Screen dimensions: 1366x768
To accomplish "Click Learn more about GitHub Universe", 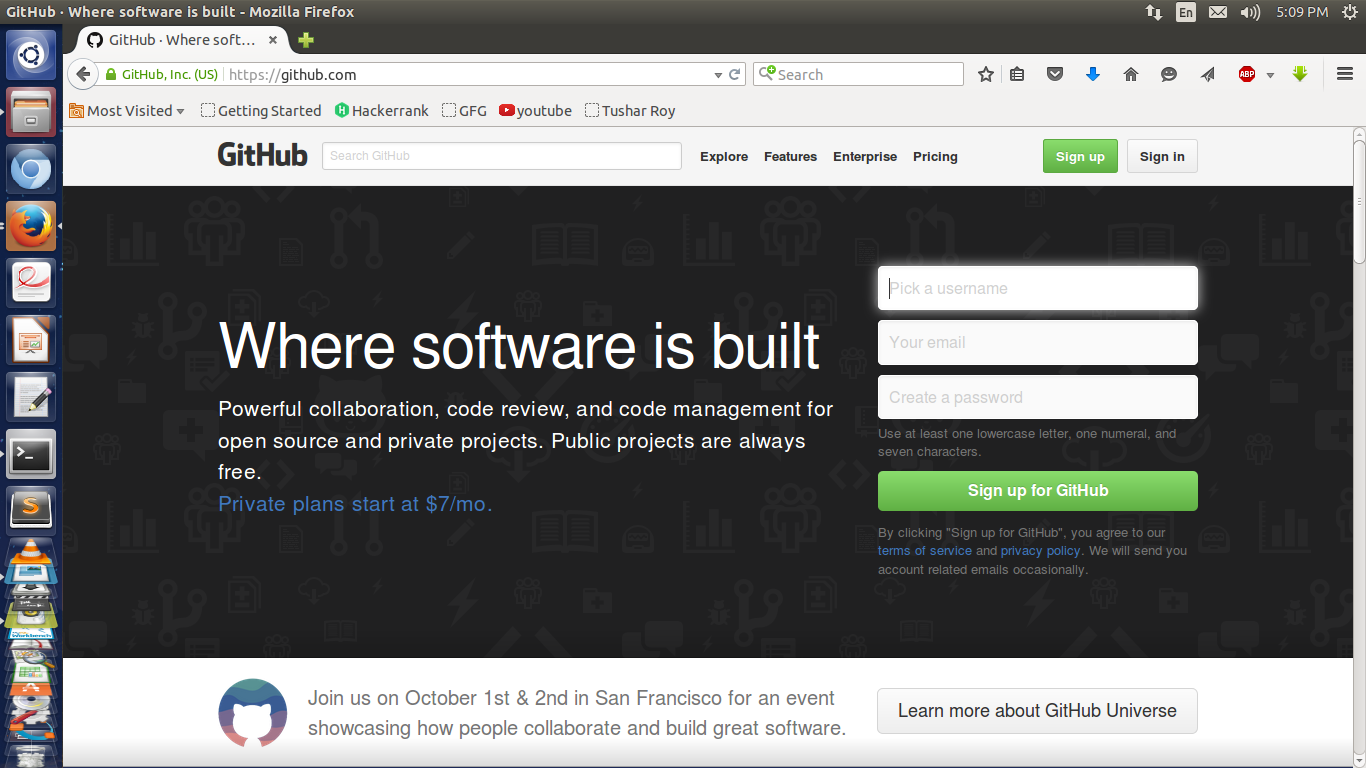I will tap(1037, 711).
